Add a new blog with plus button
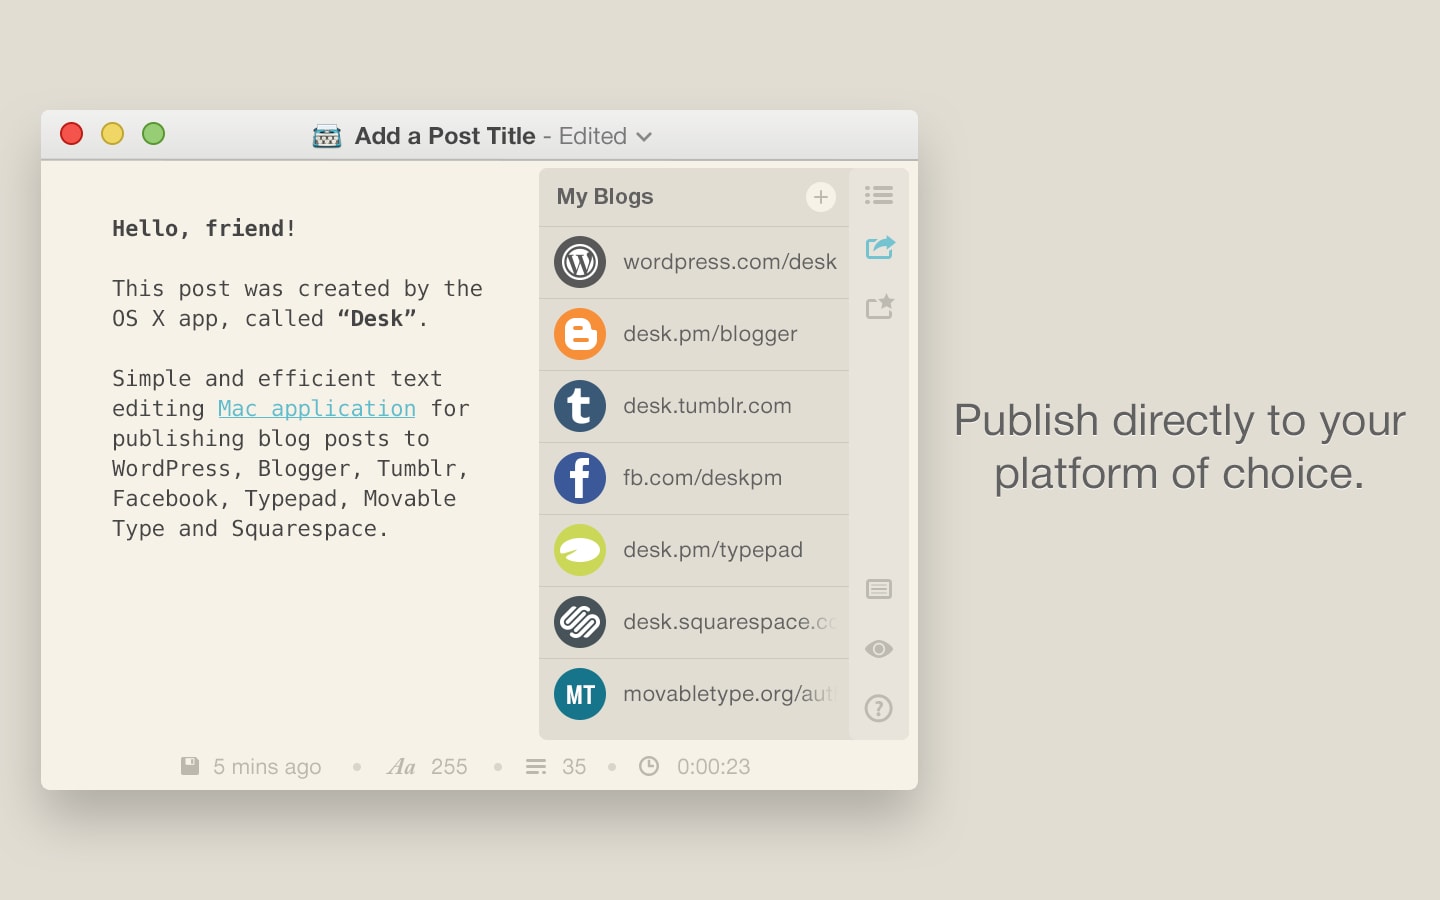The height and width of the screenshot is (900, 1440). coord(820,197)
